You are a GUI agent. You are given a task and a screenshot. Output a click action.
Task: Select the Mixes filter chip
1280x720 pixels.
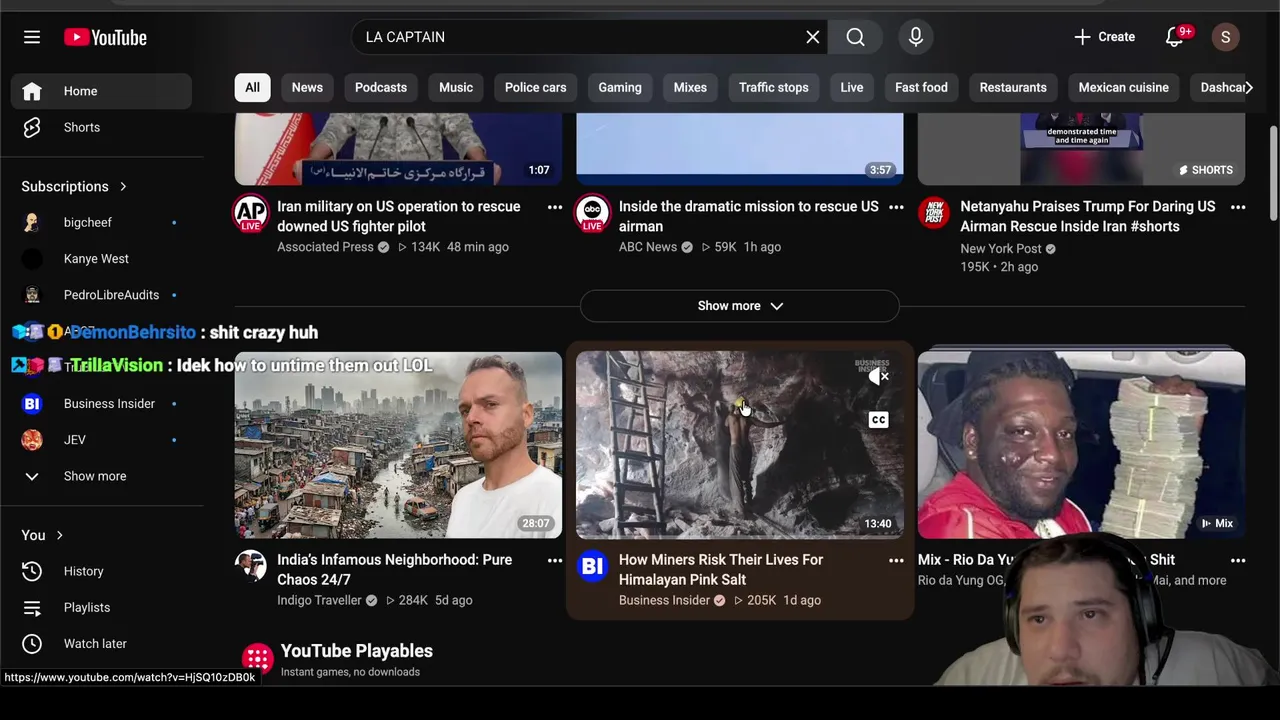point(690,87)
